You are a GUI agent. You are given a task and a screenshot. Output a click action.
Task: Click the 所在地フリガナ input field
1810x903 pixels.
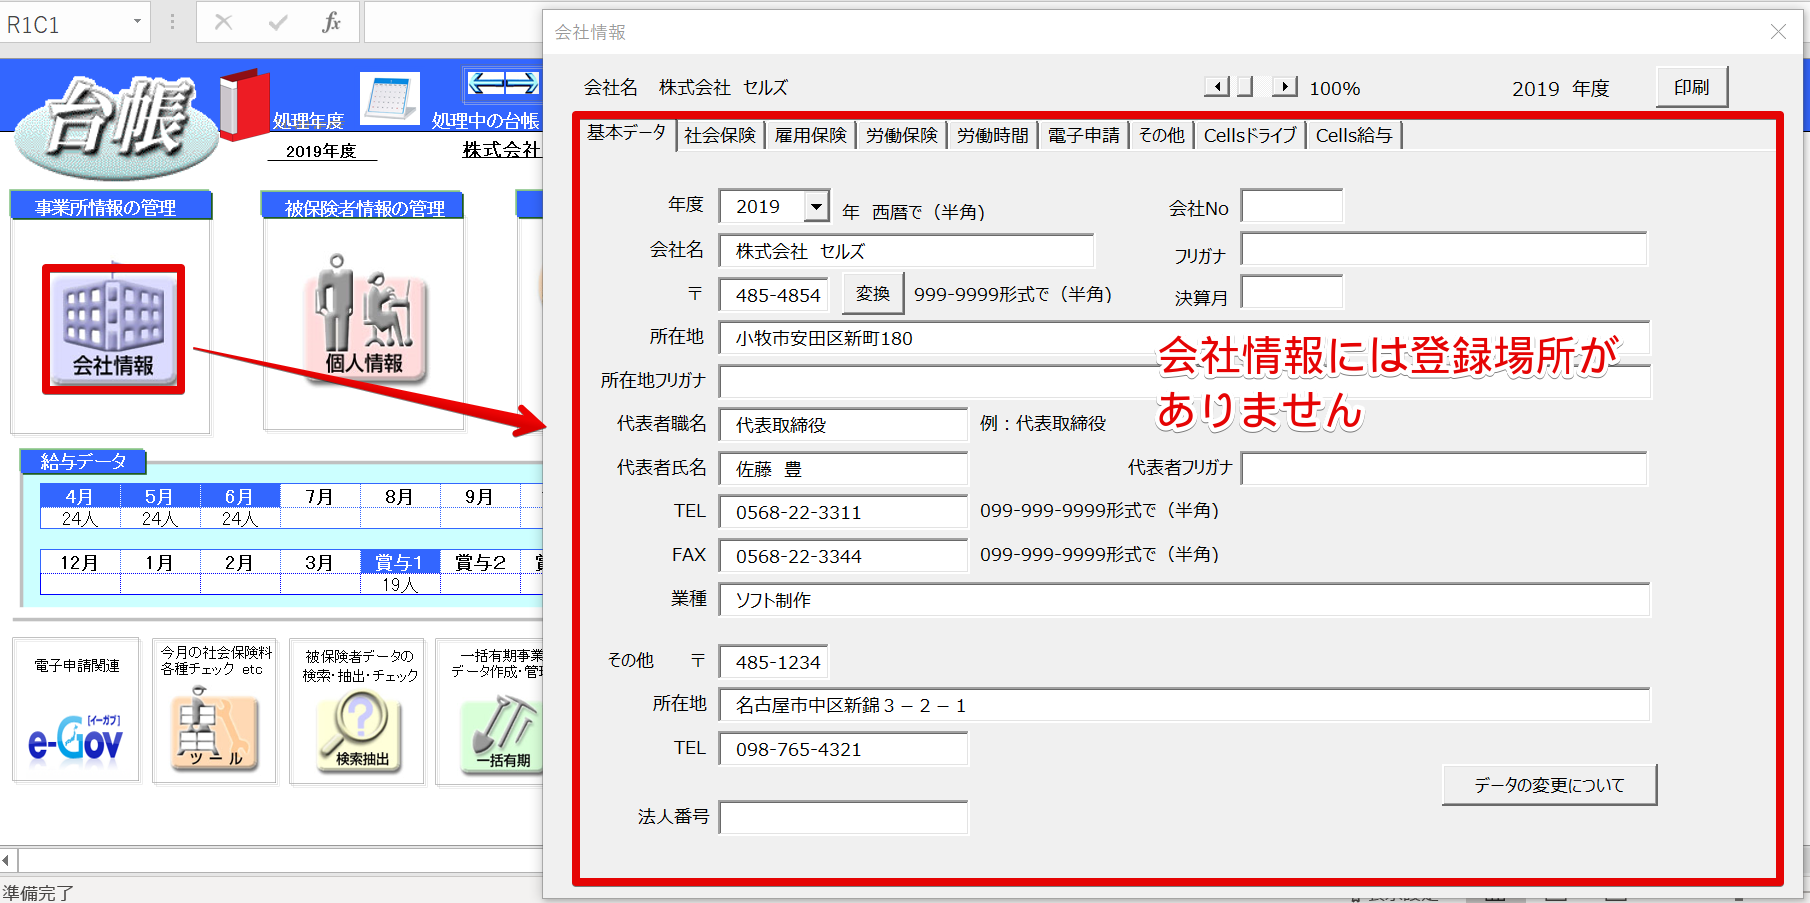[x=1184, y=381]
